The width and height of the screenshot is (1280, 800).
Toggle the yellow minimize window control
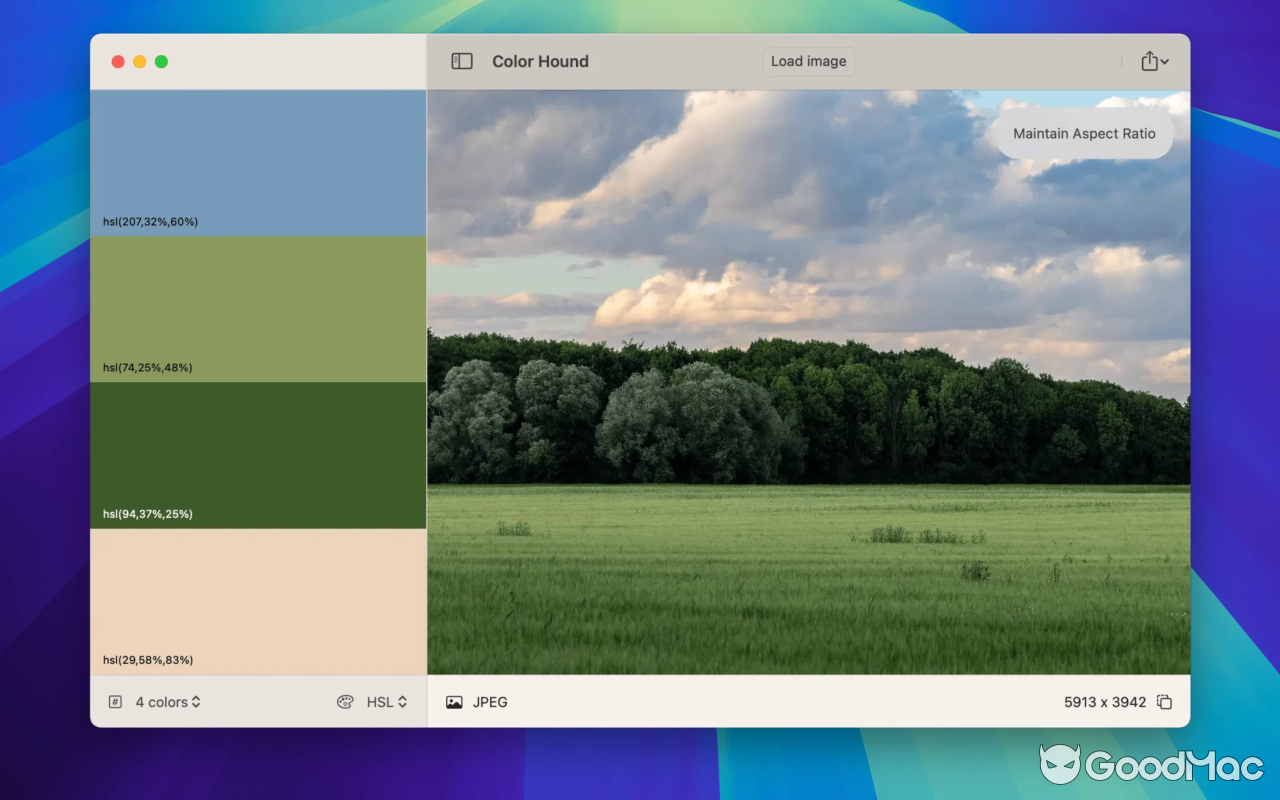coord(139,61)
